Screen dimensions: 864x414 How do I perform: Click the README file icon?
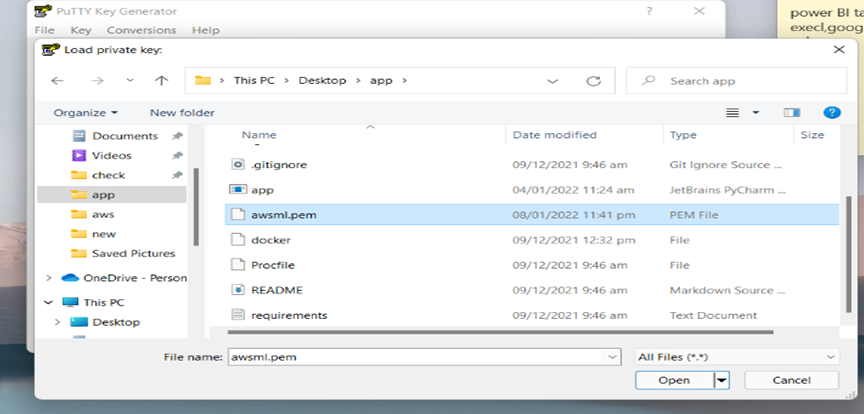click(237, 290)
